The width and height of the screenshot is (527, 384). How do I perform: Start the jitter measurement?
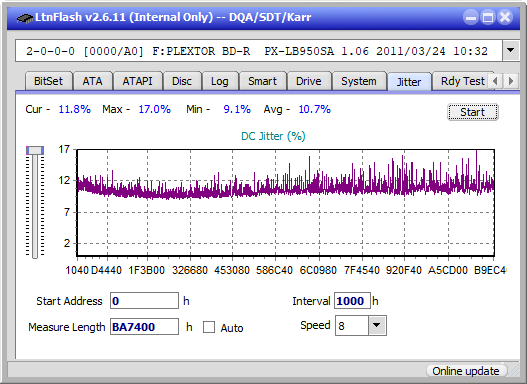(x=473, y=112)
